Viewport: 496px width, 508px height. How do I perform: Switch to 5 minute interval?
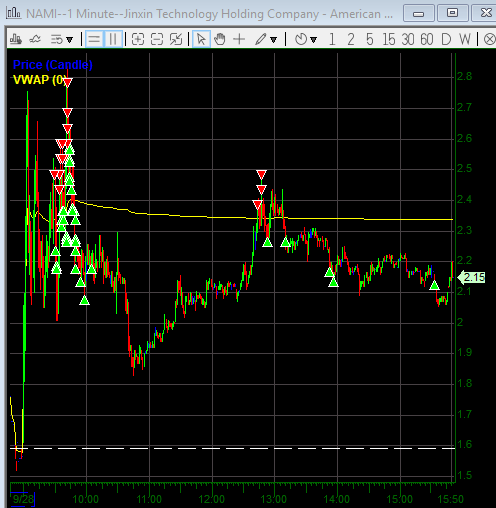click(x=369, y=39)
